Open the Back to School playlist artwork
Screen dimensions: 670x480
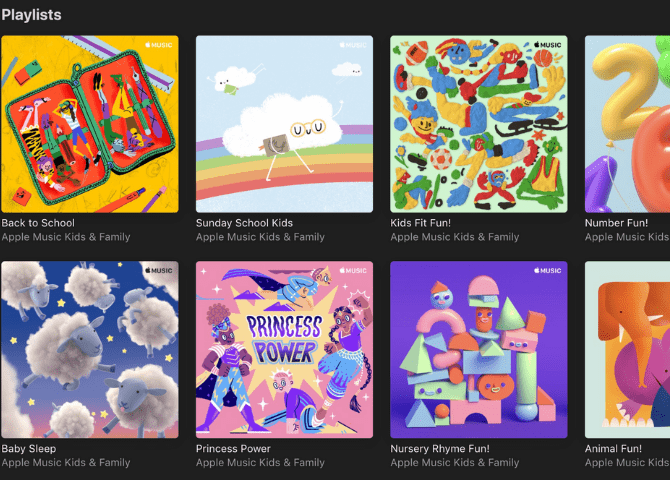point(90,124)
